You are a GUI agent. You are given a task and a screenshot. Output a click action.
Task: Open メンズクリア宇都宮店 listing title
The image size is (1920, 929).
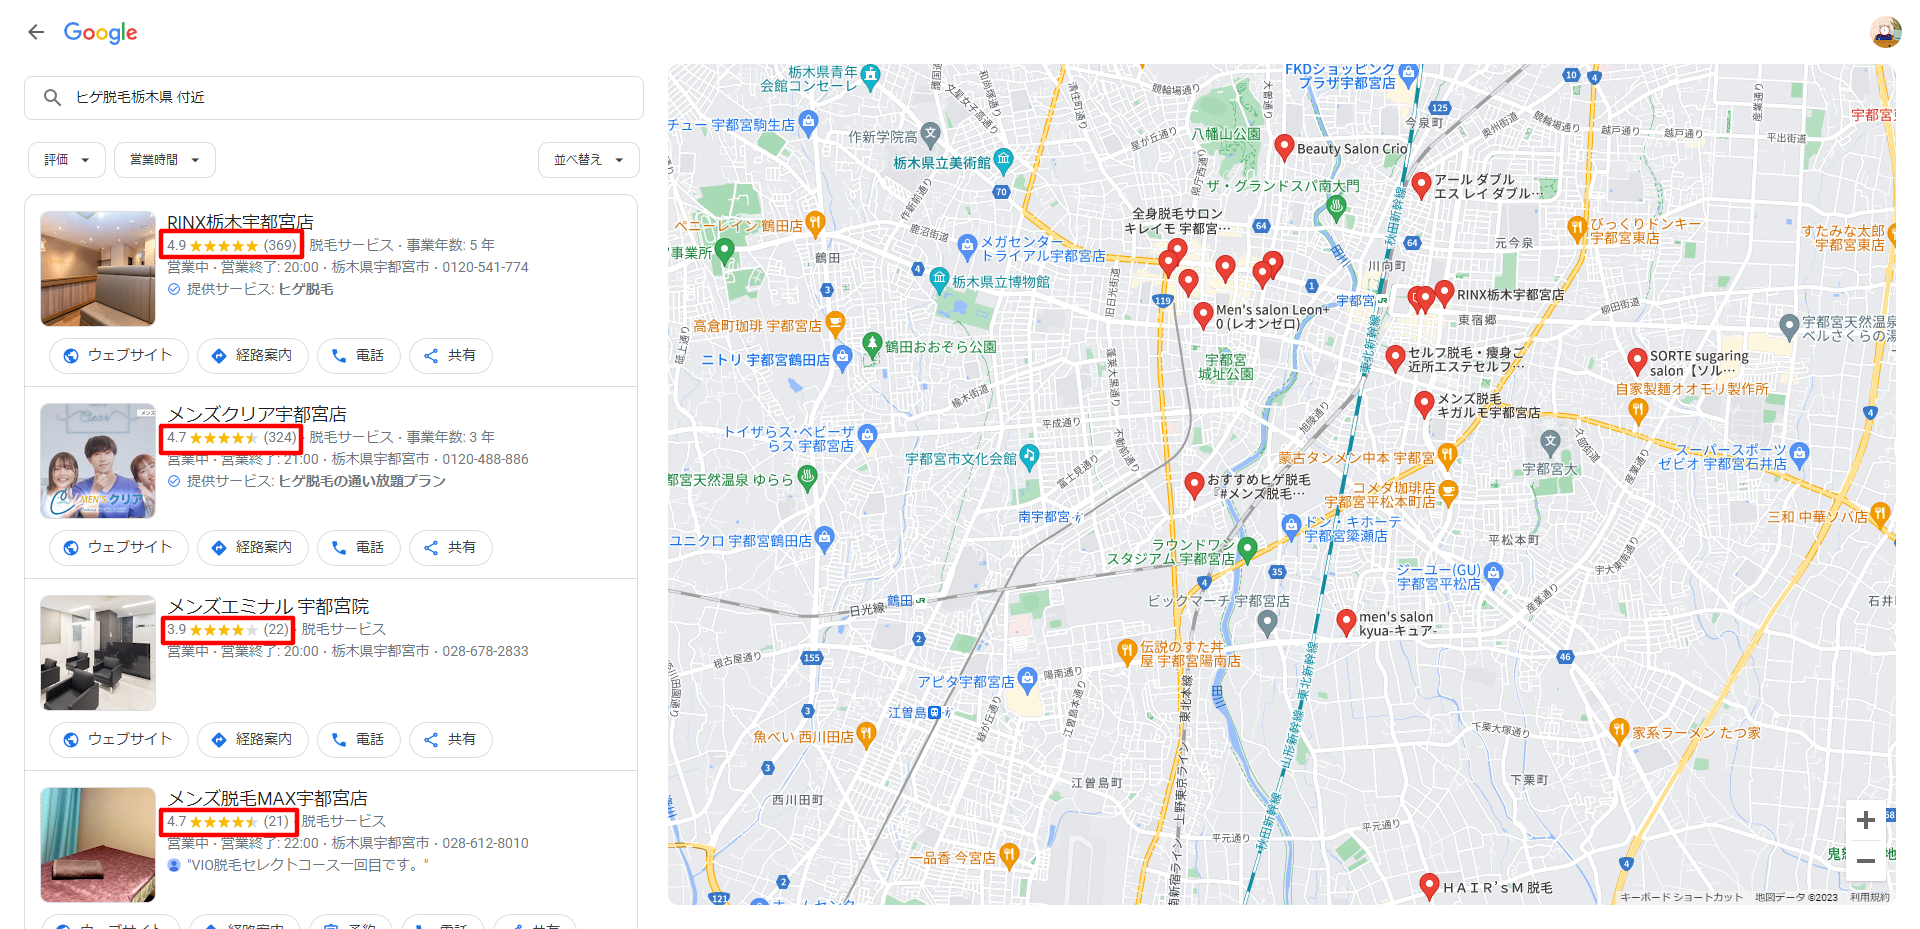click(x=257, y=413)
